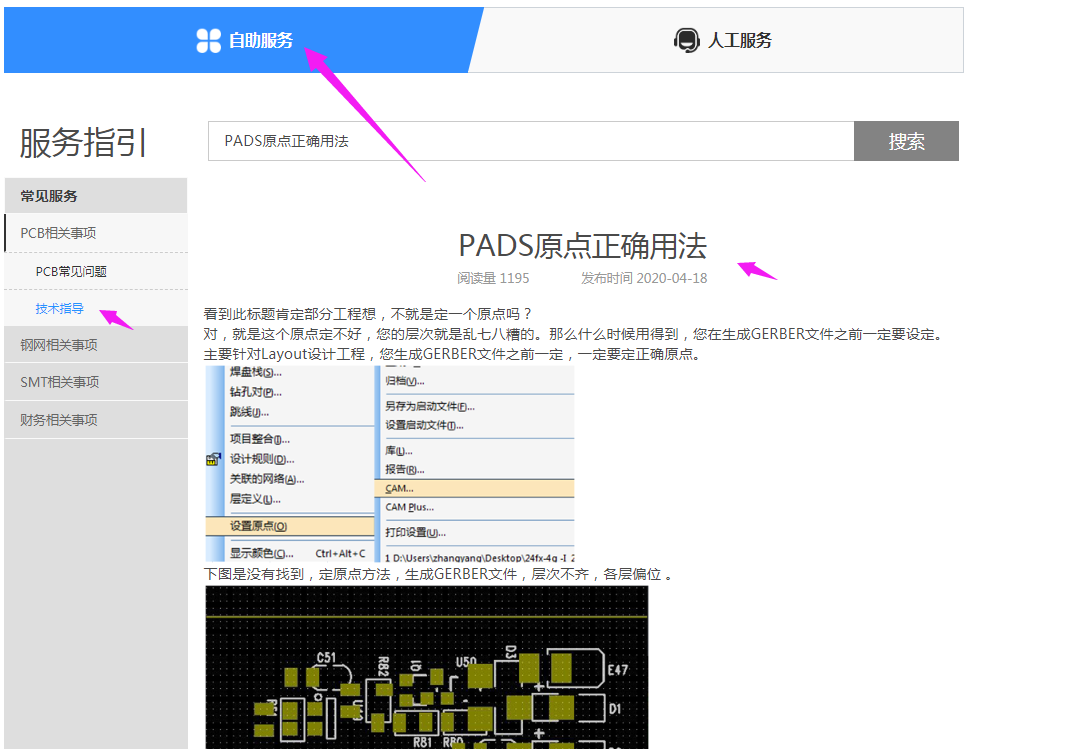Click the highlighted CAM... entry in the menu screenshot
The width and height of the screenshot is (1077, 749).
tap(399, 488)
